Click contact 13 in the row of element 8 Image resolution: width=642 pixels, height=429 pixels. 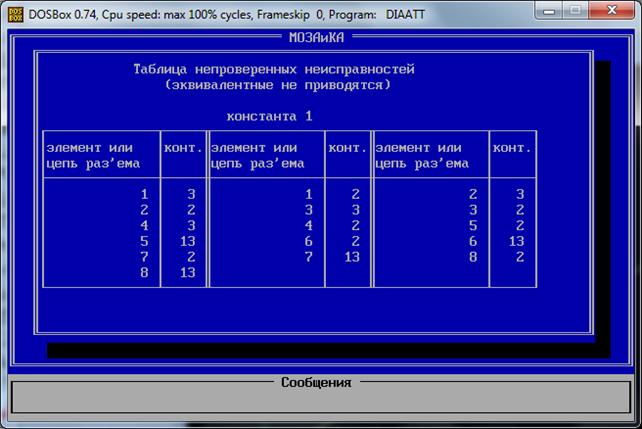(x=188, y=272)
